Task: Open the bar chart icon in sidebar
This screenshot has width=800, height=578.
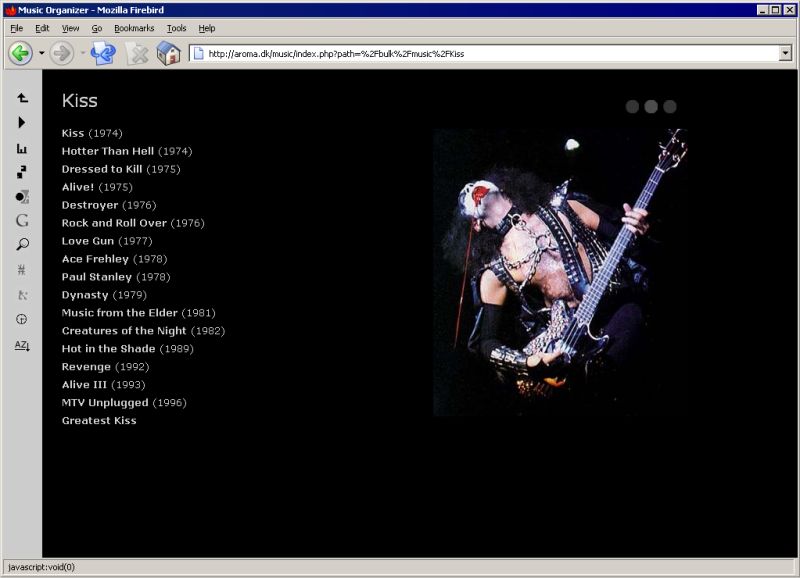Action: pos(21,146)
